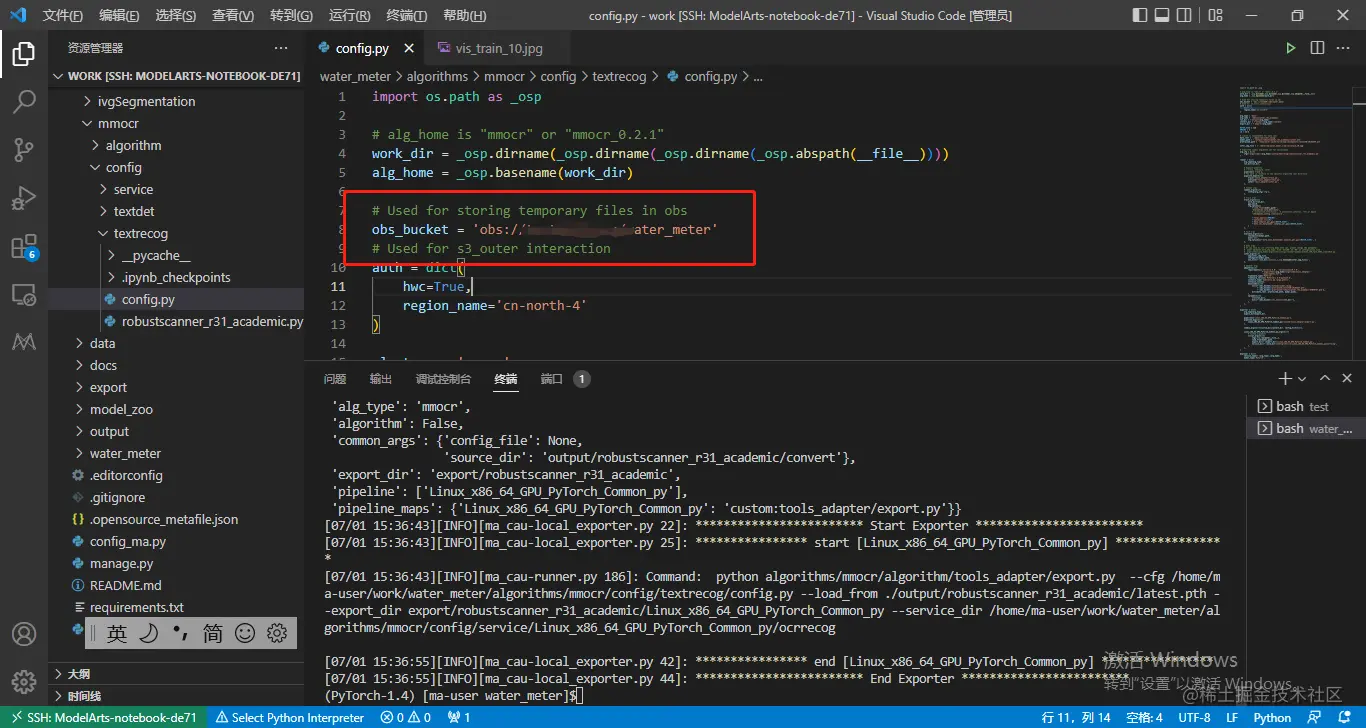Expand the __pycache__ folder

click(x=176, y=255)
